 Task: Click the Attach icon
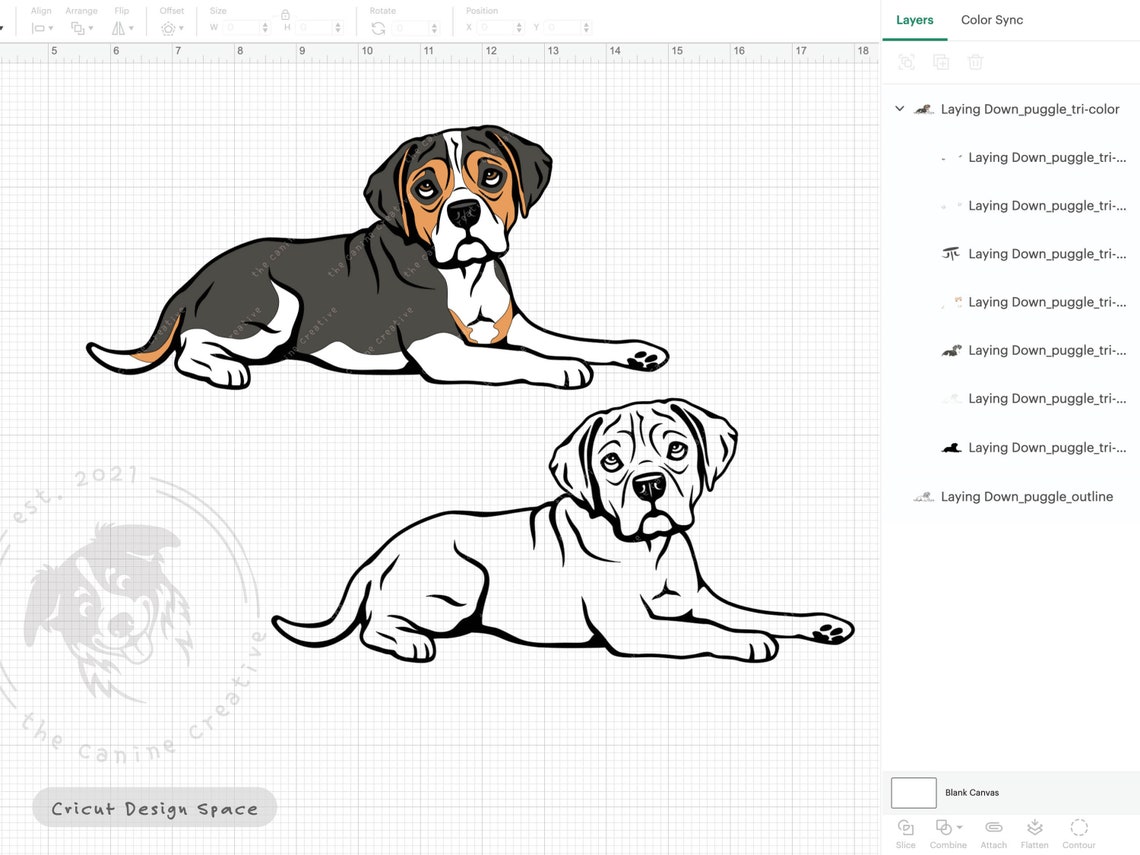point(993,829)
